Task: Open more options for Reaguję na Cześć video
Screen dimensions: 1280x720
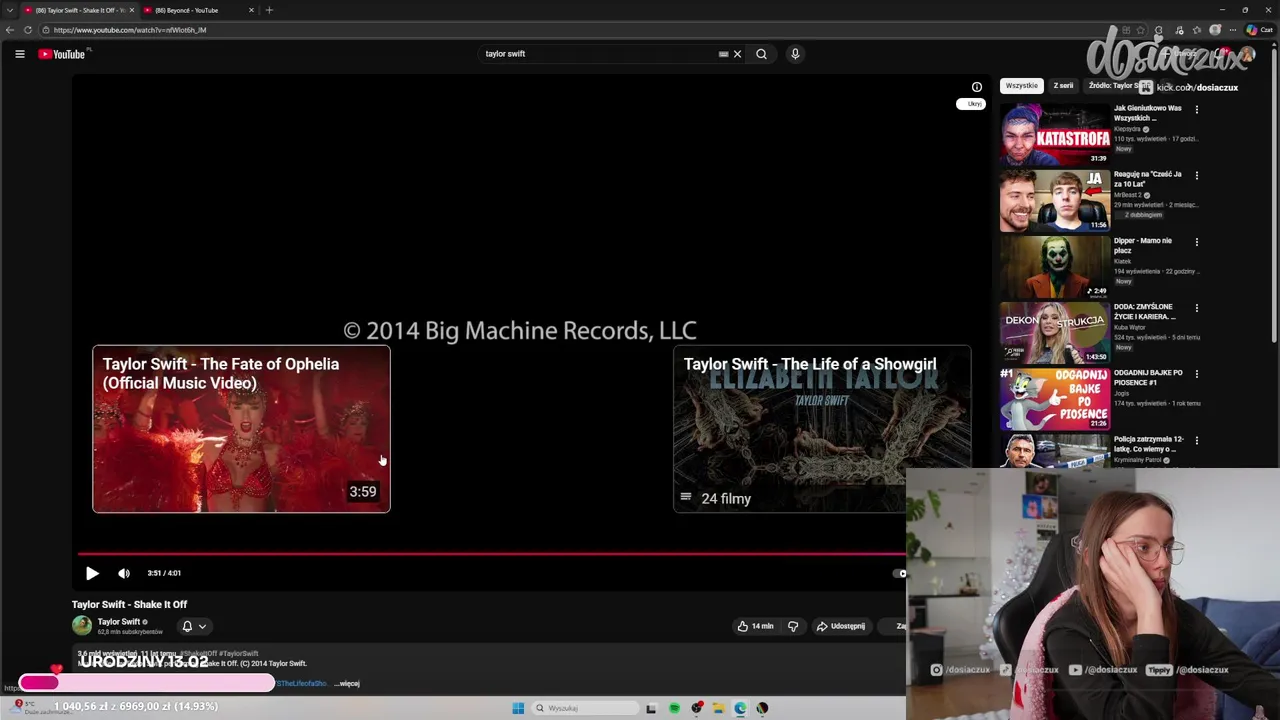Action: (1196, 175)
